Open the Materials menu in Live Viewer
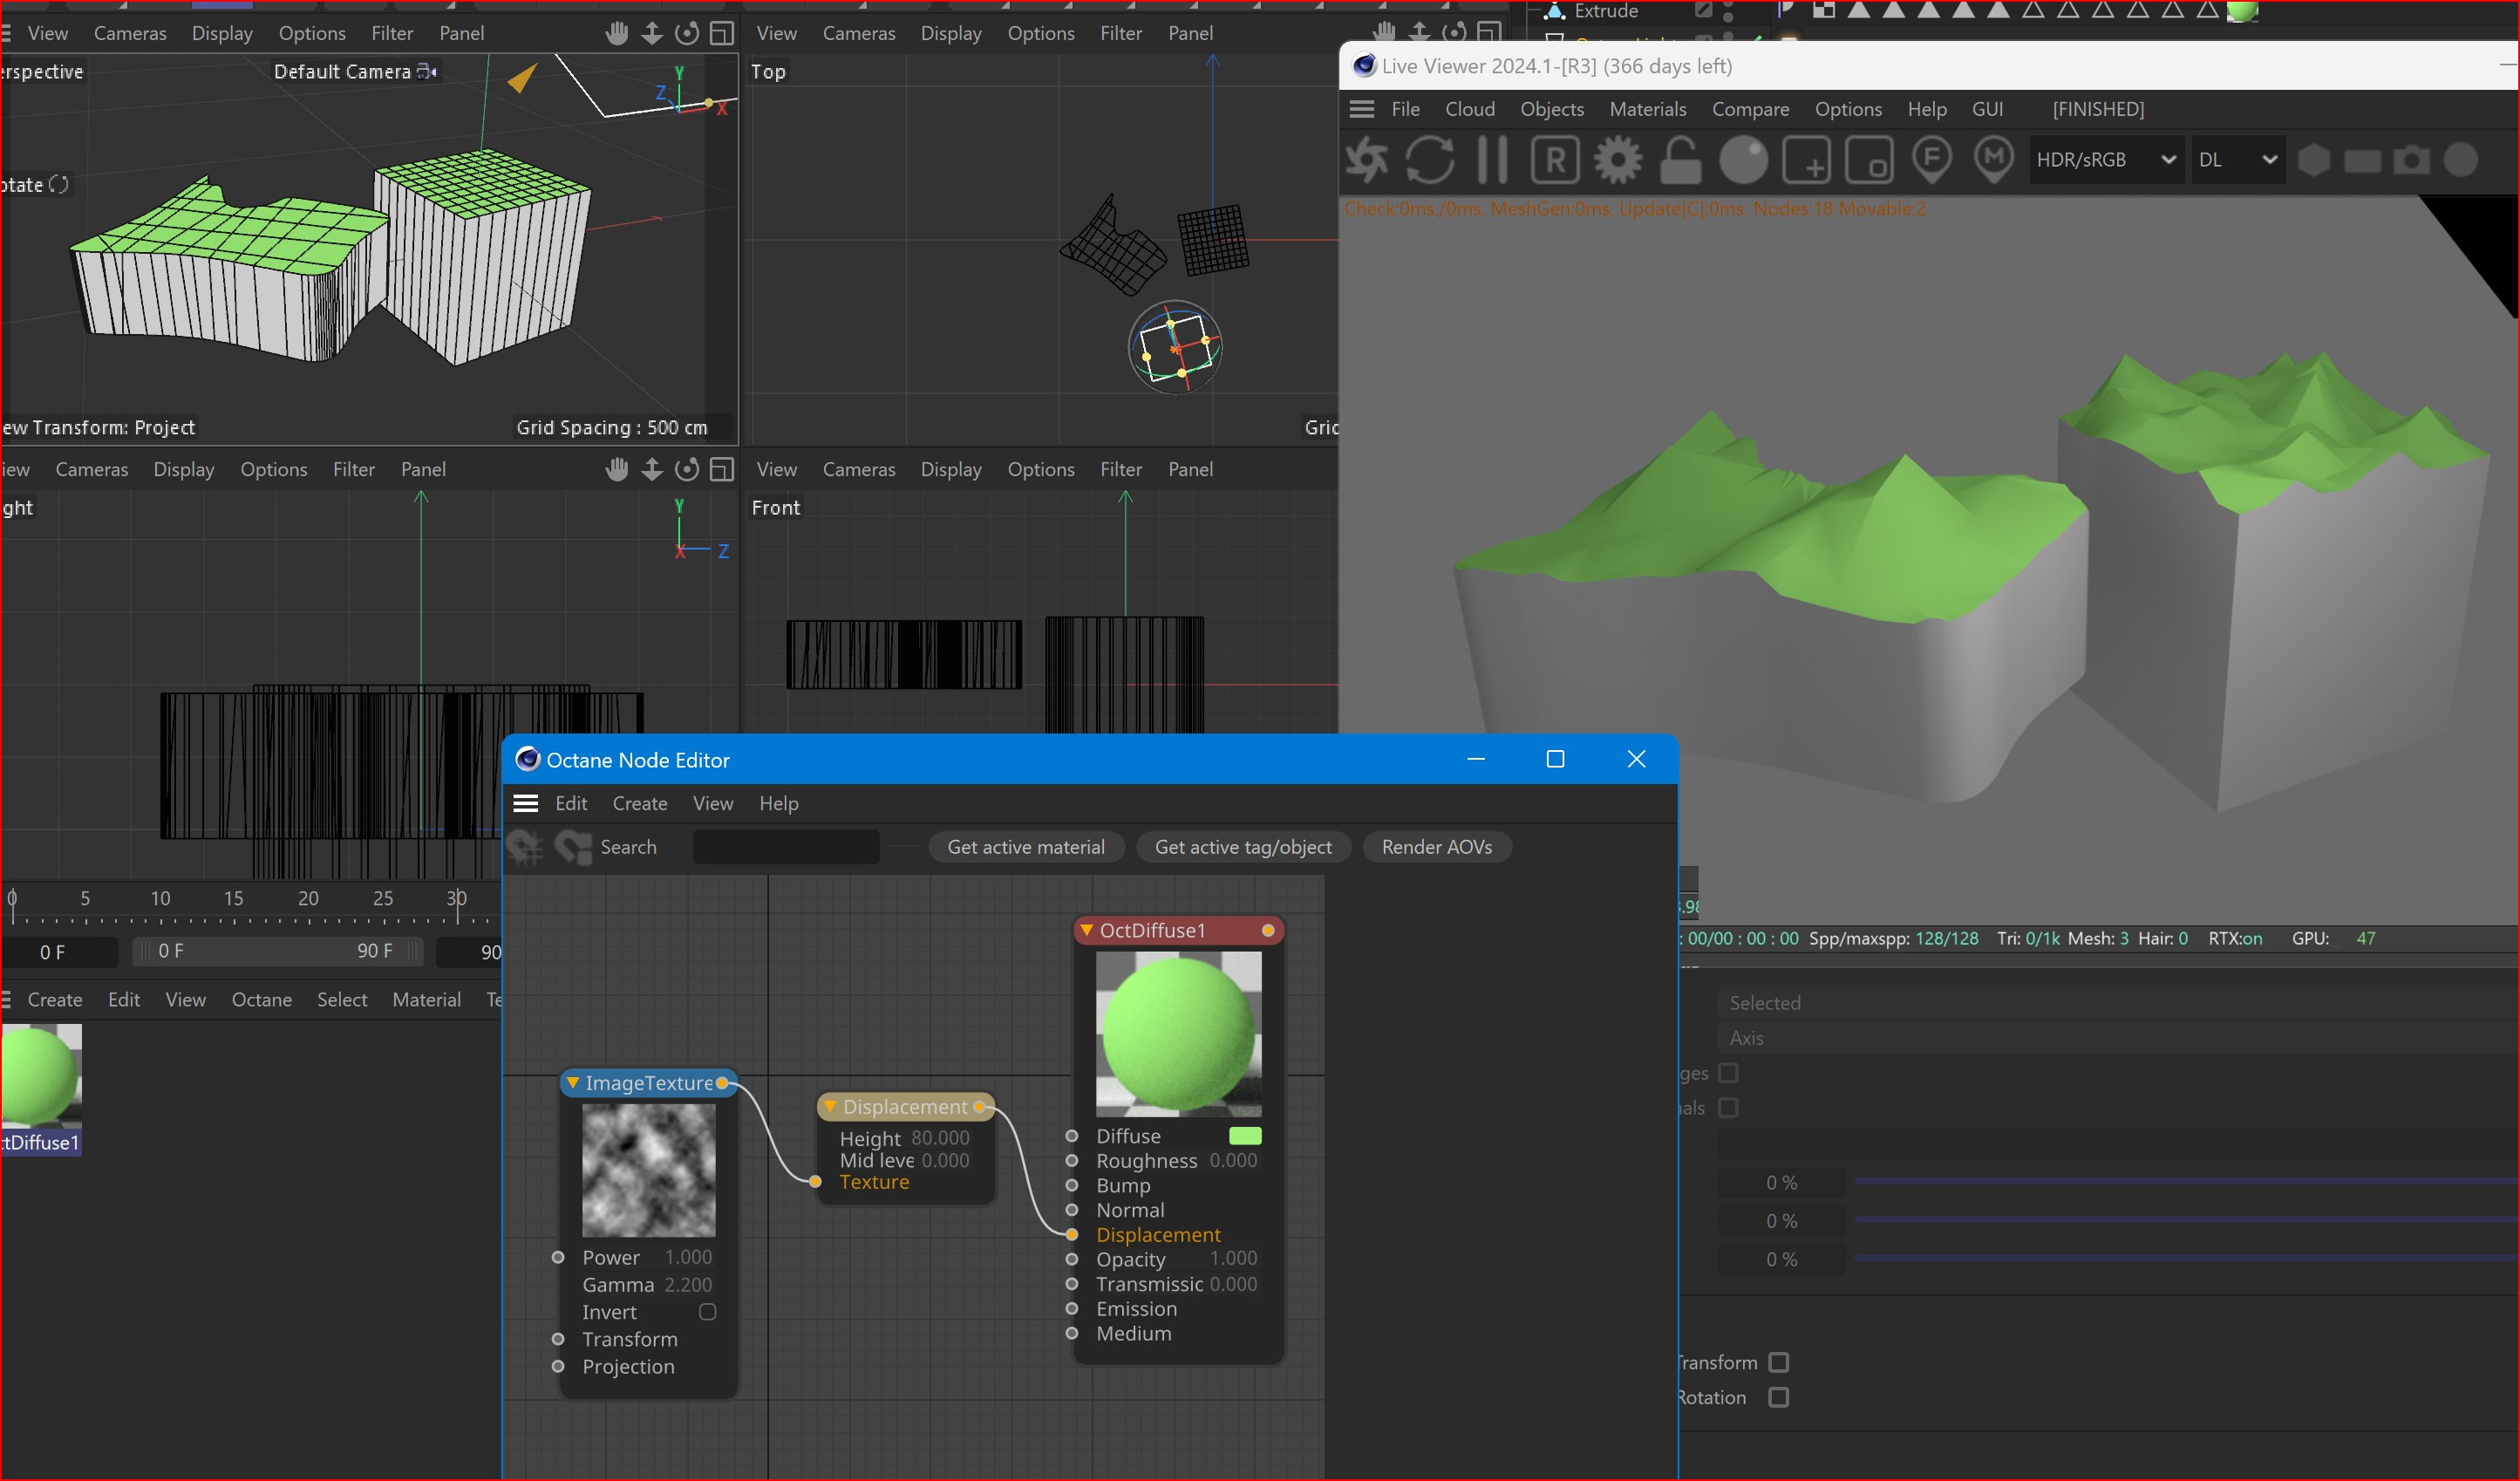 tap(1647, 109)
